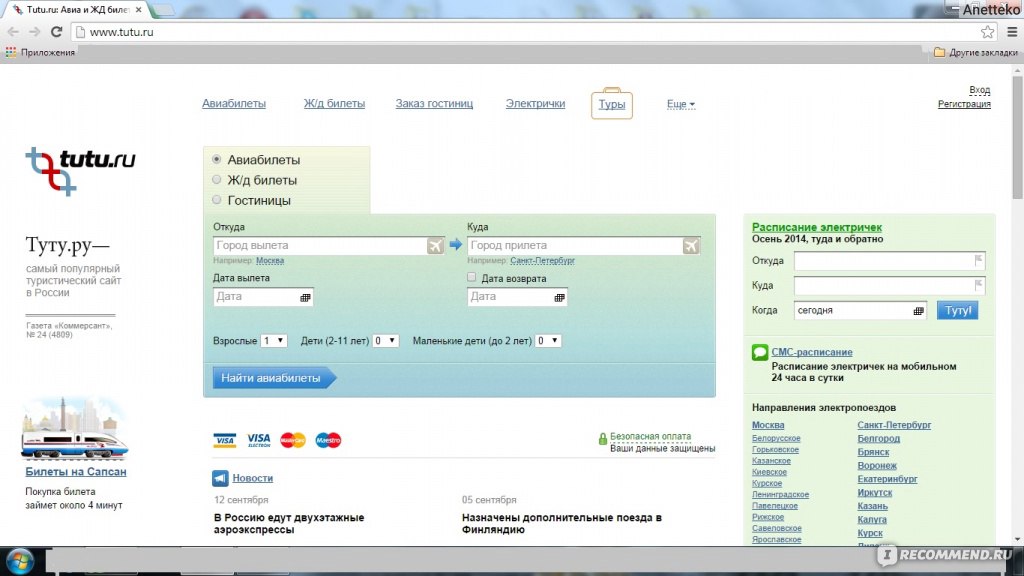Bookmark page with star icon
This screenshot has height=576, width=1024.
click(987, 31)
